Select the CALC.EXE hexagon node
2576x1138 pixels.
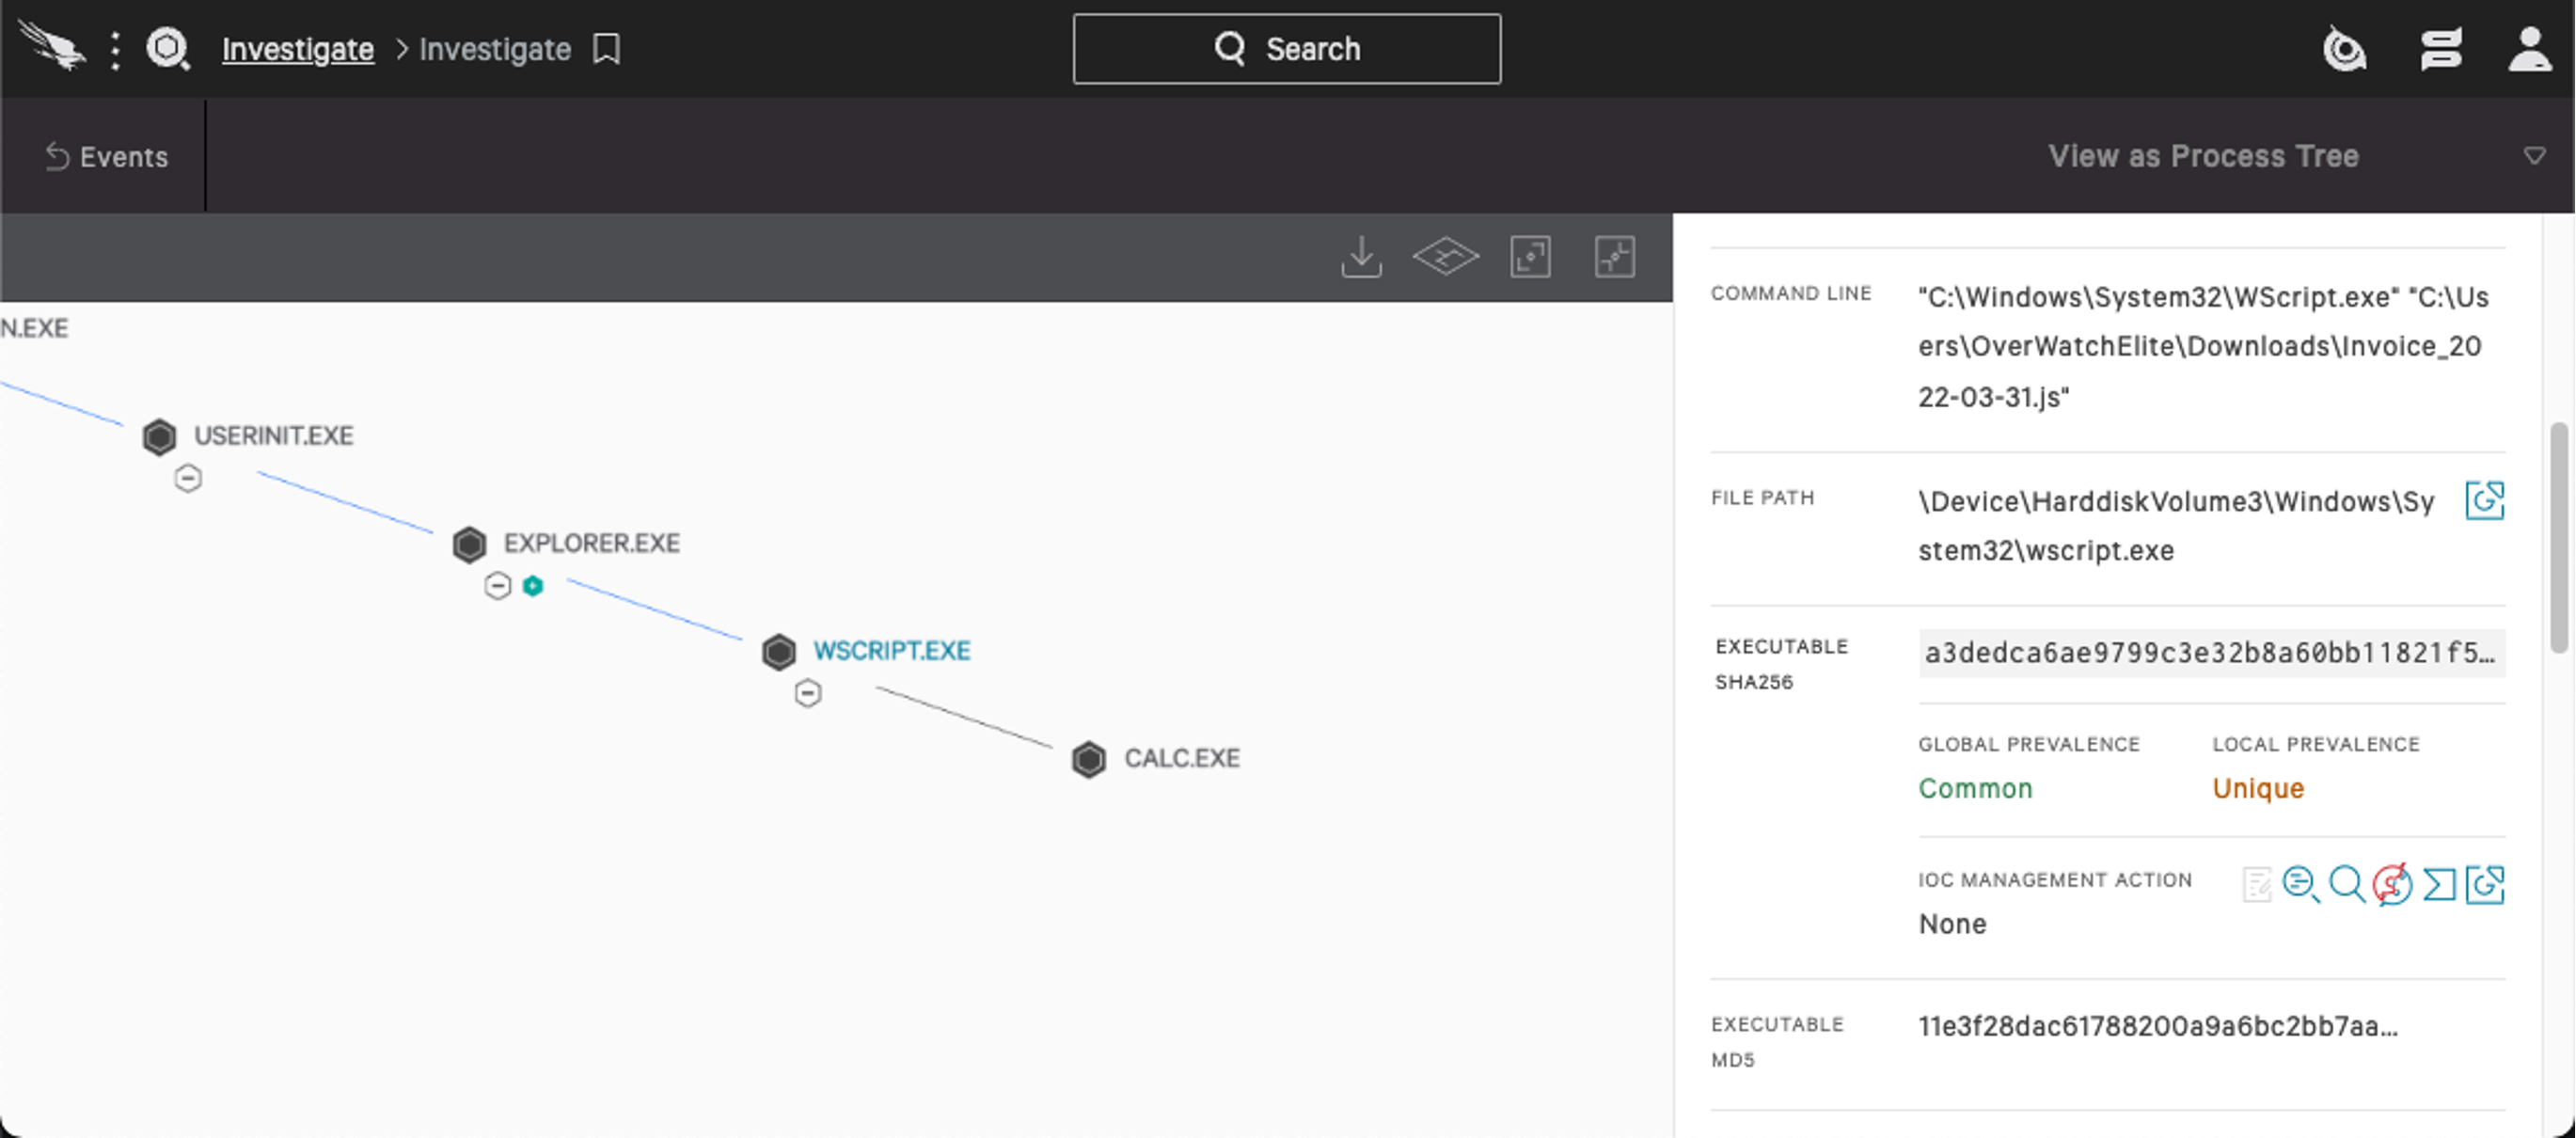point(1089,759)
